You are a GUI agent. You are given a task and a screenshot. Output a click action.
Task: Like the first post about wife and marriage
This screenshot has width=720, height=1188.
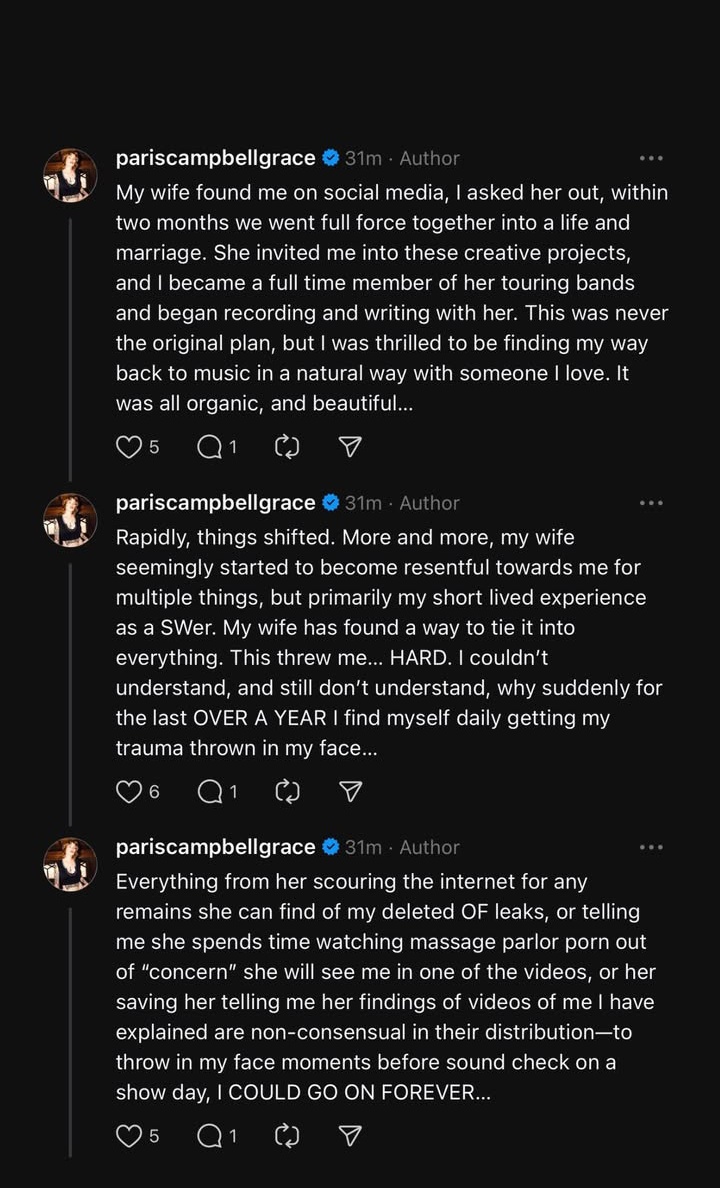click(129, 448)
